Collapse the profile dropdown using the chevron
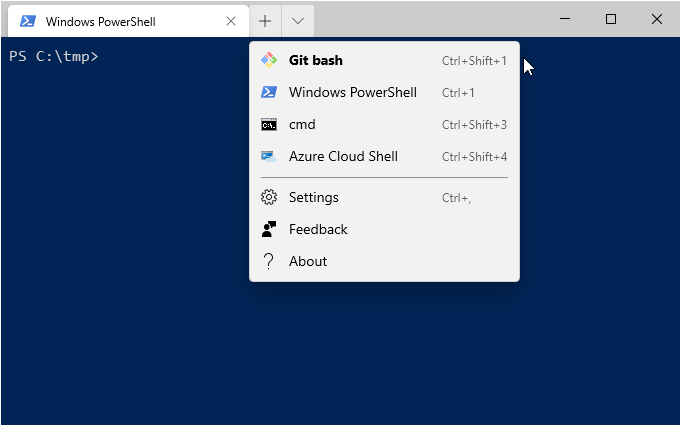Viewport: 681px width, 426px height. coord(298,20)
